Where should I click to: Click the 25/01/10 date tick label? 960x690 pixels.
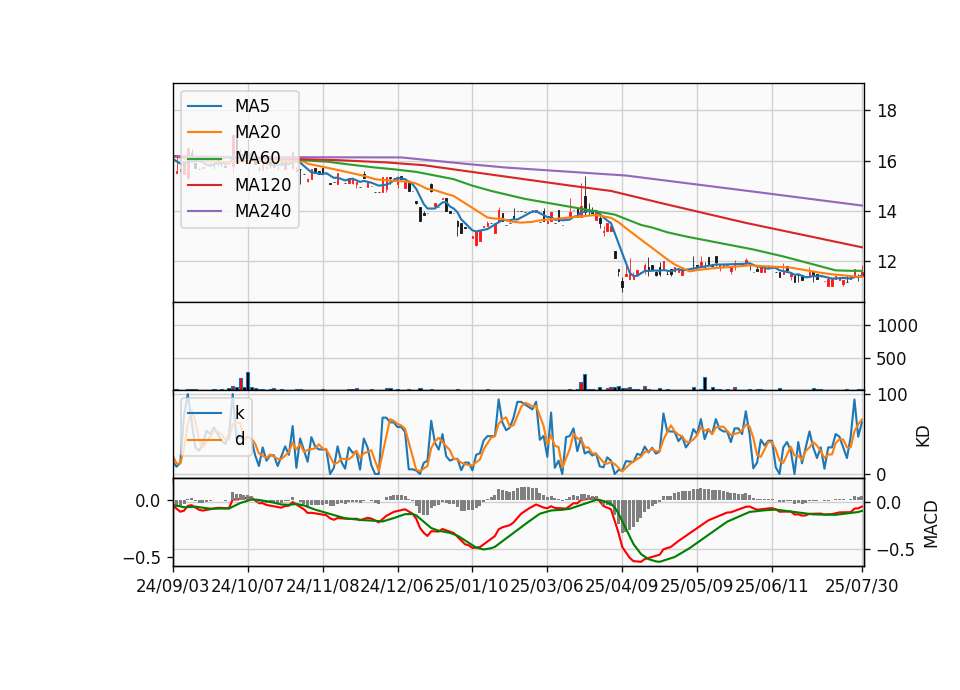pos(472,586)
